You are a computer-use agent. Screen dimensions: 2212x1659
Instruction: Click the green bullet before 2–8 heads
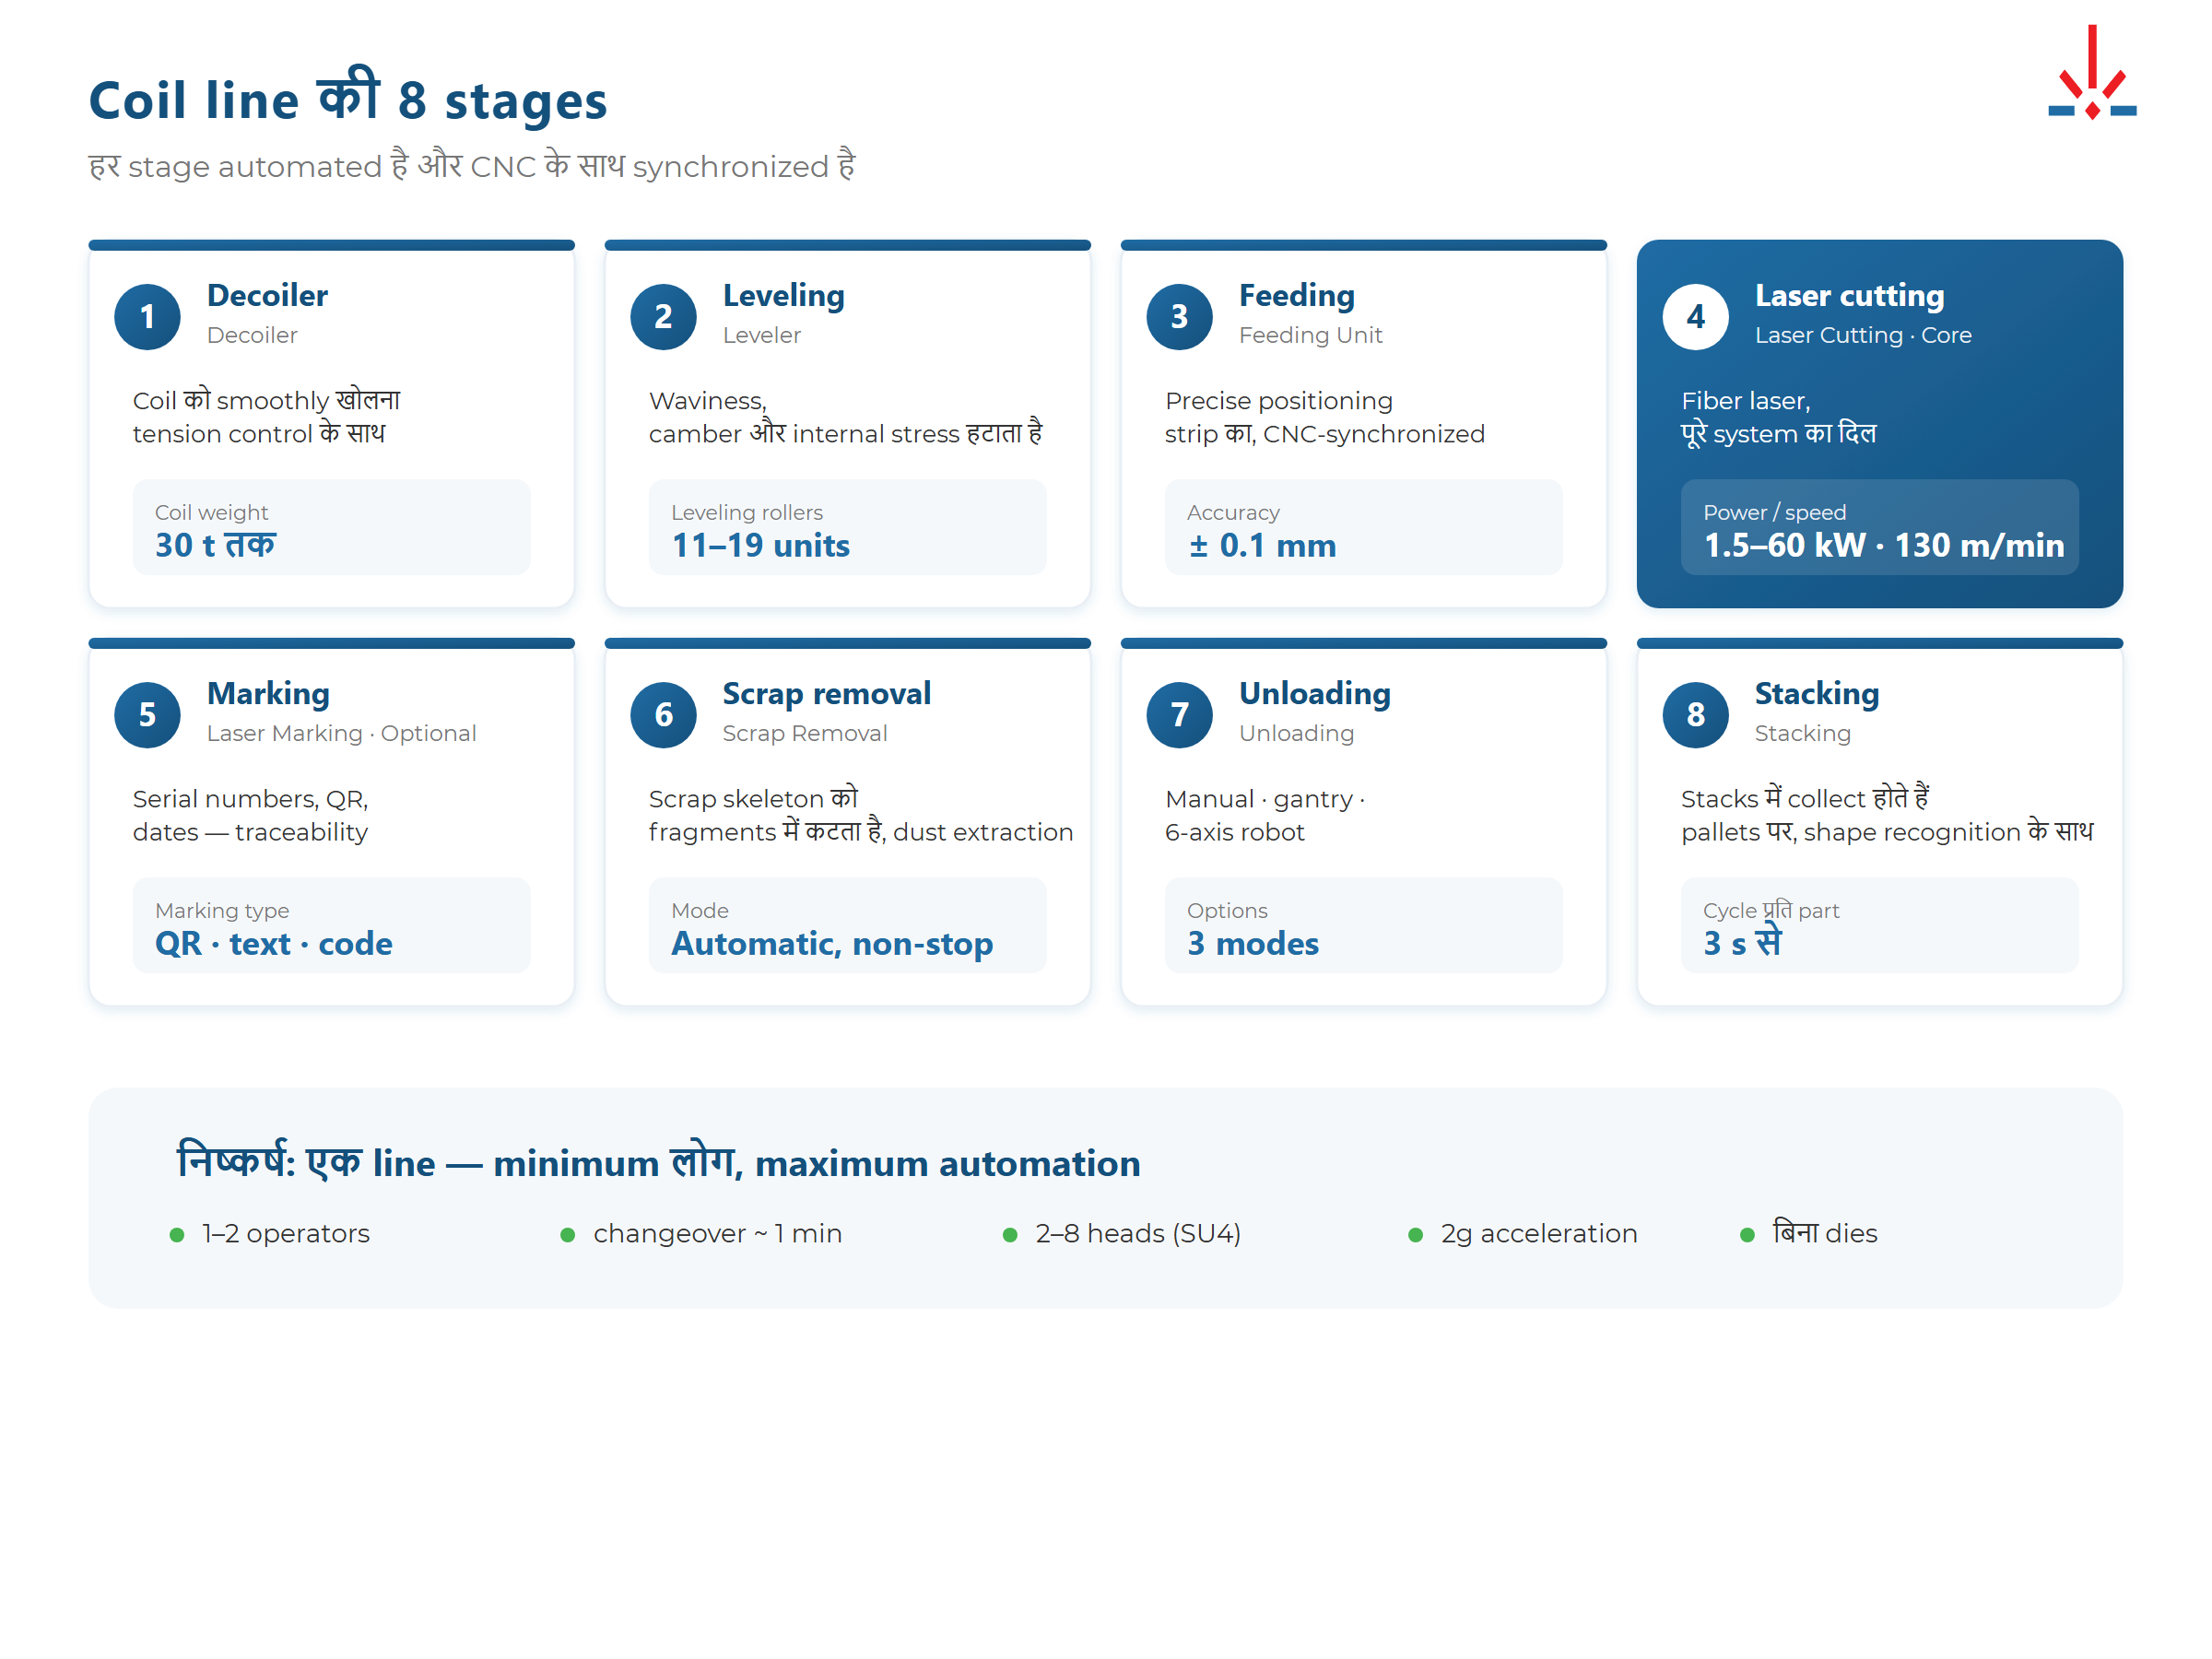[x=1010, y=1235]
